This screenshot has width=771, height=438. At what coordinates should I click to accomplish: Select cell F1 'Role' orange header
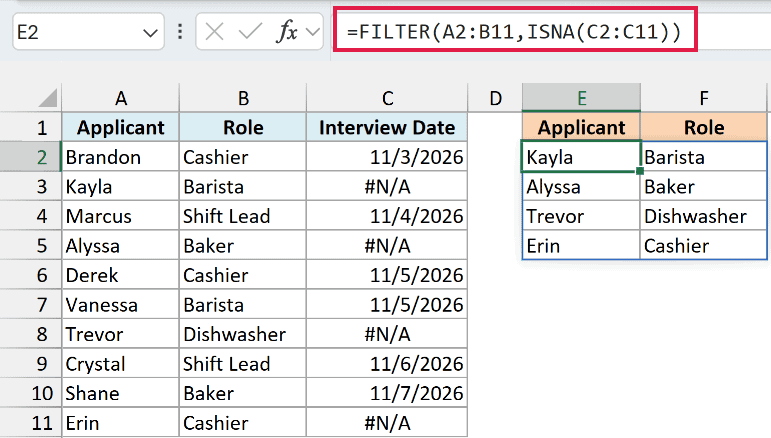(704, 128)
